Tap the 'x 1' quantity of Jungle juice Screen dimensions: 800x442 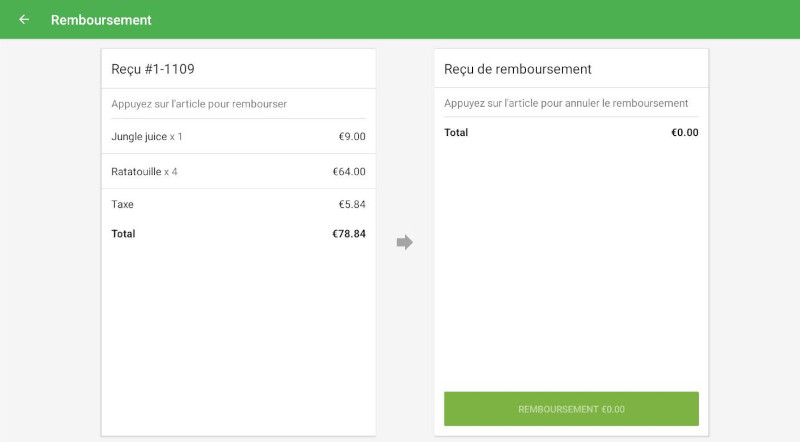point(176,136)
